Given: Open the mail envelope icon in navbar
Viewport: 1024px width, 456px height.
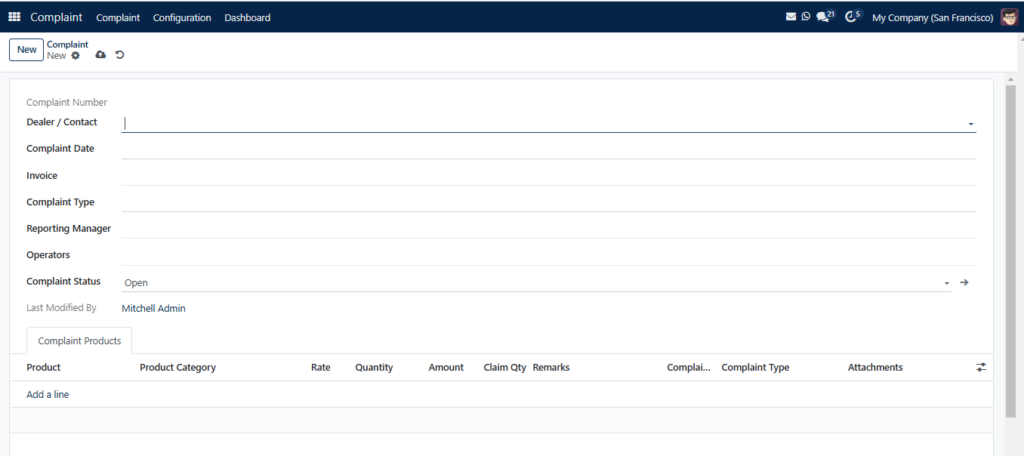Looking at the screenshot, I should 791,17.
